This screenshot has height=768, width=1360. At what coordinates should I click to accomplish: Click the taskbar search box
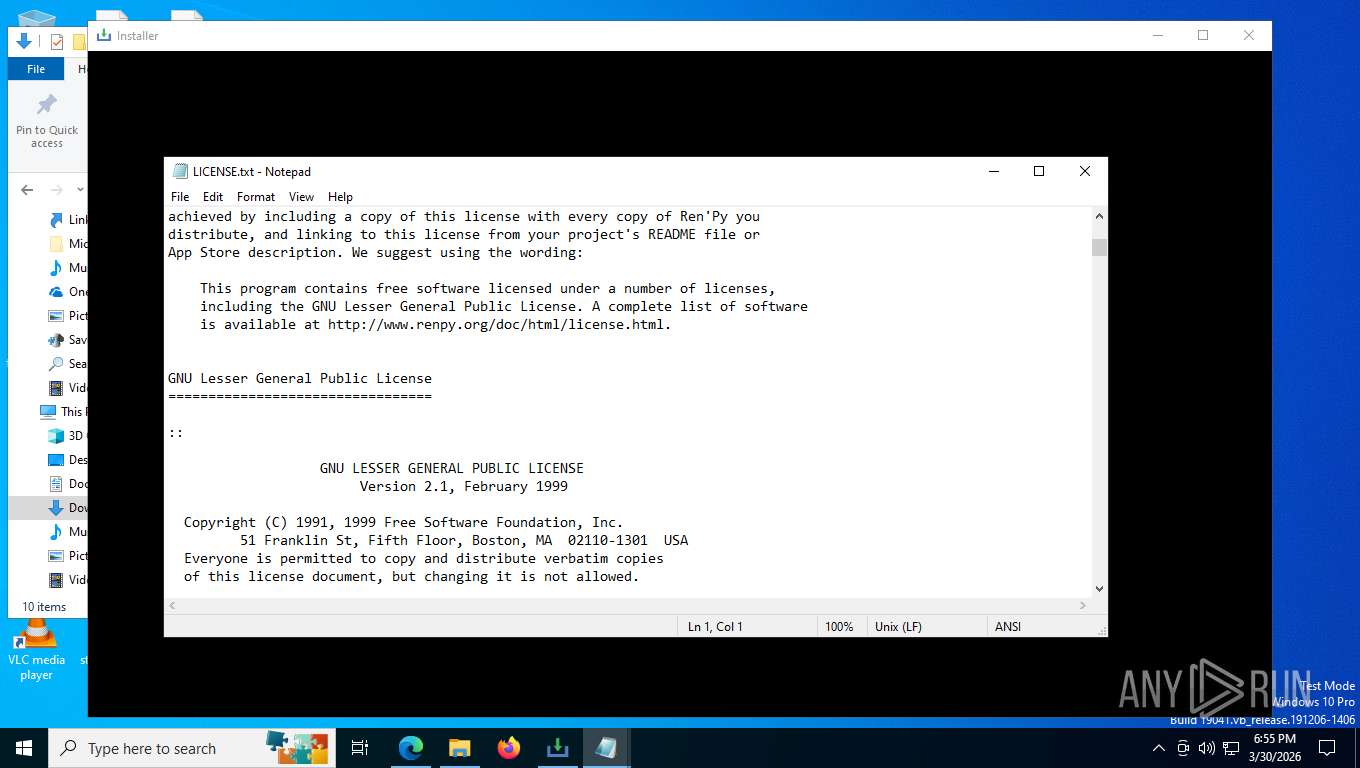click(190, 748)
